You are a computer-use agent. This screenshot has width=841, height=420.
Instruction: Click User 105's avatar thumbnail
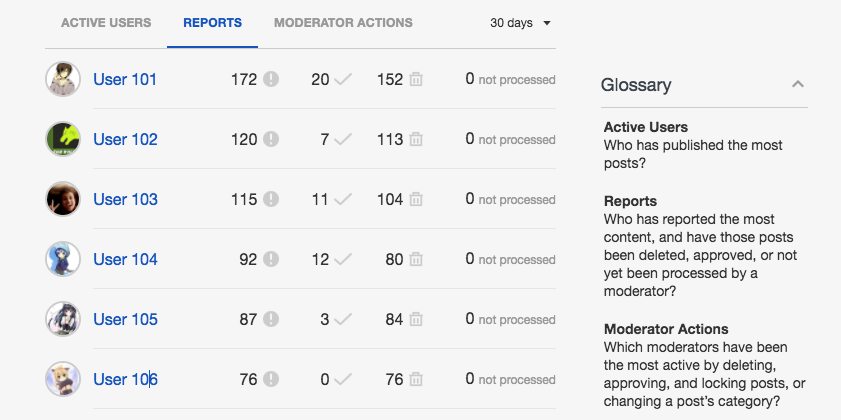[x=63, y=319]
